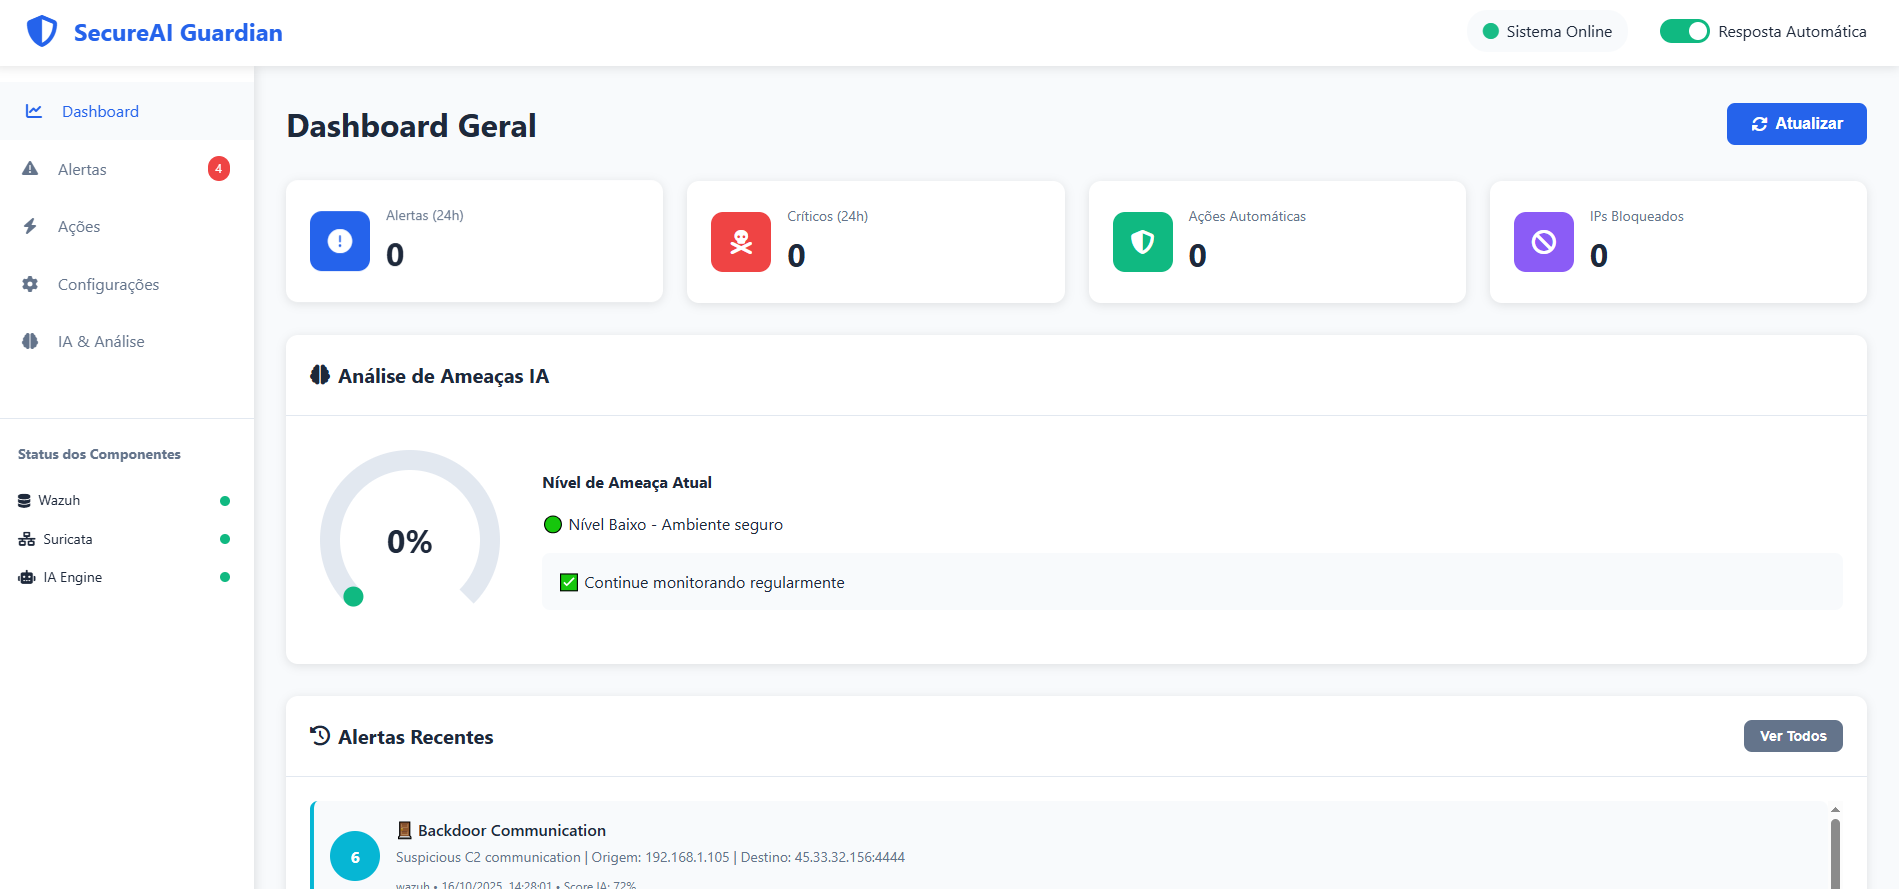
Task: Click the IA Engine robot icon
Action: pos(27,577)
